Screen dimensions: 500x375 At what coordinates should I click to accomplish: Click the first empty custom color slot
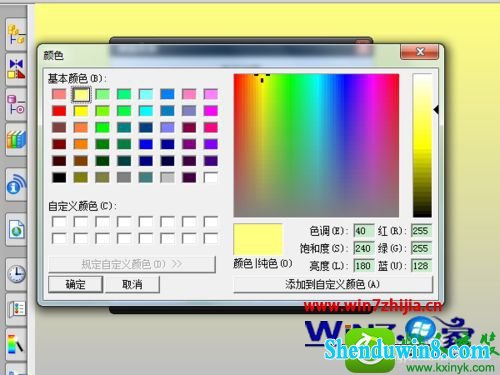coord(59,222)
